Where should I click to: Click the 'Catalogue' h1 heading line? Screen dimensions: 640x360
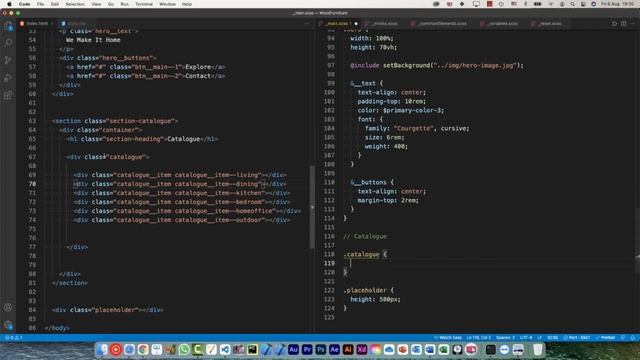(142, 139)
